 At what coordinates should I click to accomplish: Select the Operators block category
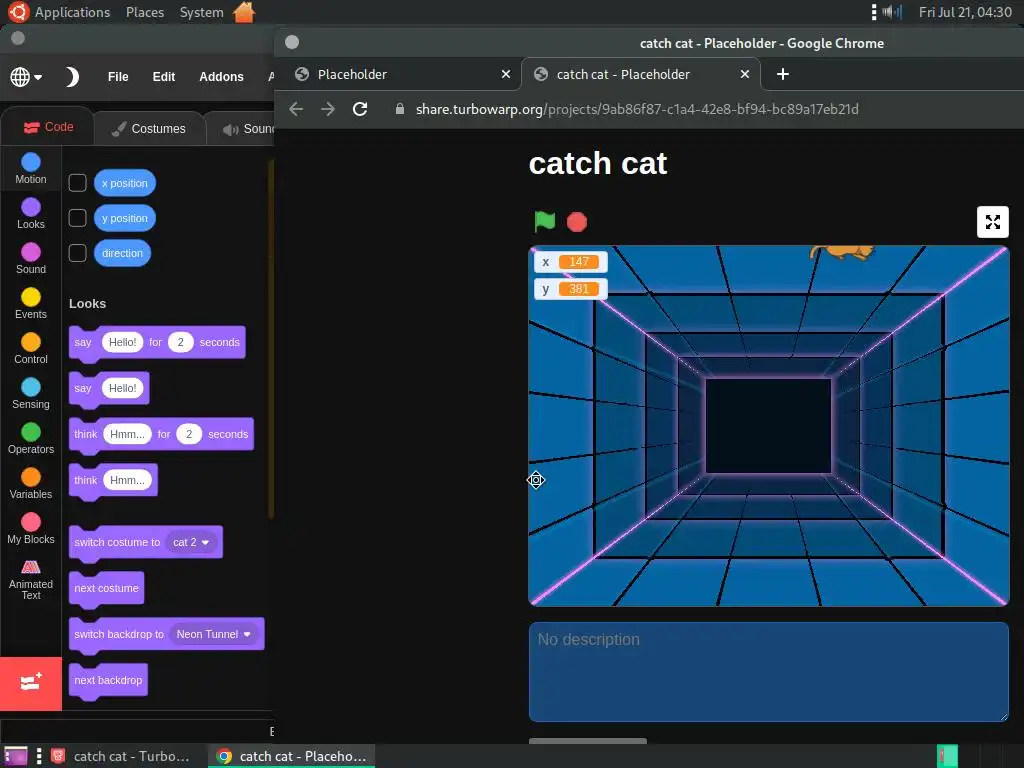(31, 439)
